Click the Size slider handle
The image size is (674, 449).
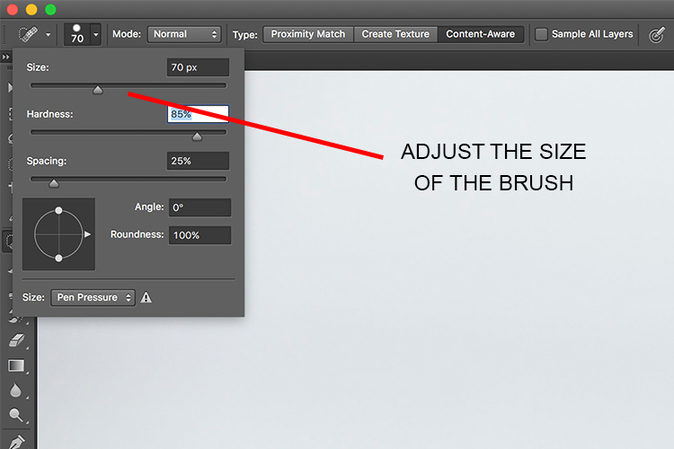coord(98,90)
